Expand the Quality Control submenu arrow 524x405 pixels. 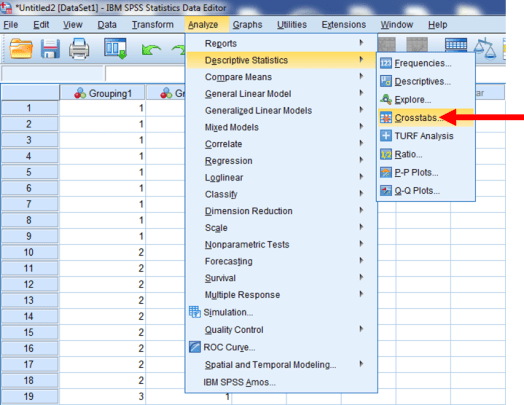pyautogui.click(x=361, y=329)
